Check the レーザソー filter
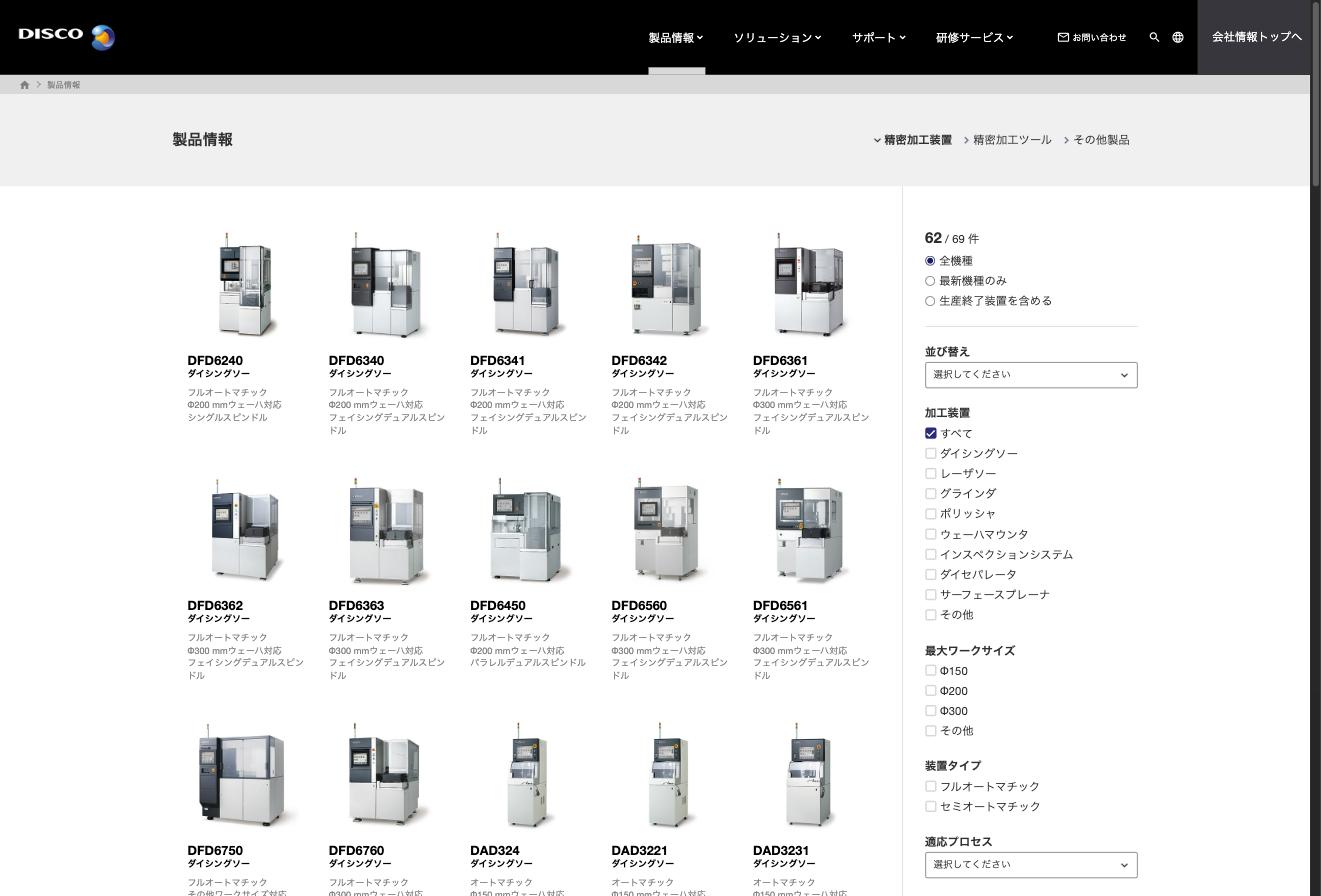1321x896 pixels. point(931,473)
